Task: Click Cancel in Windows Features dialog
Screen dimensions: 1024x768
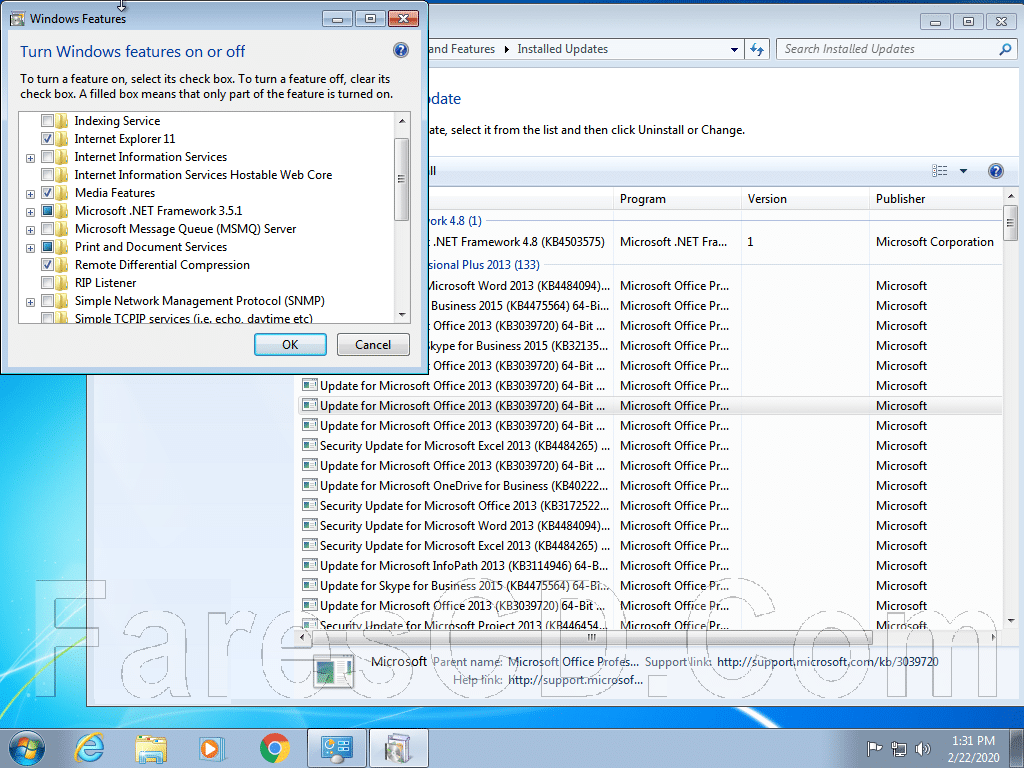Action: coord(373,345)
